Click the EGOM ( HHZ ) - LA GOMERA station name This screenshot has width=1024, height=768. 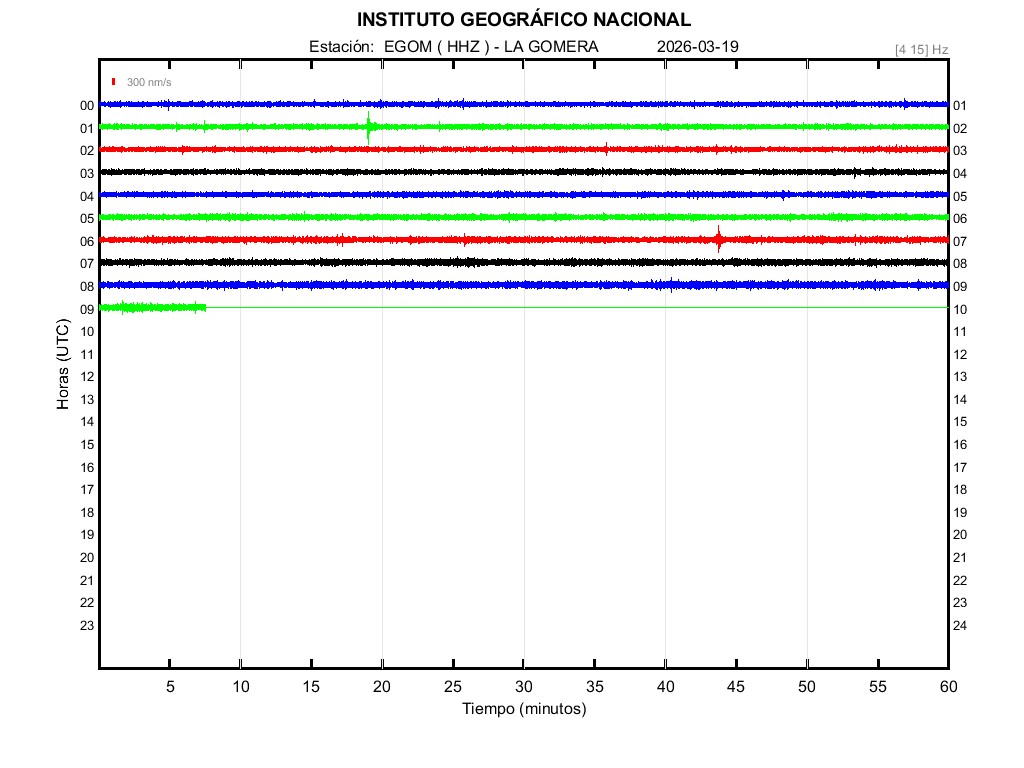[491, 47]
